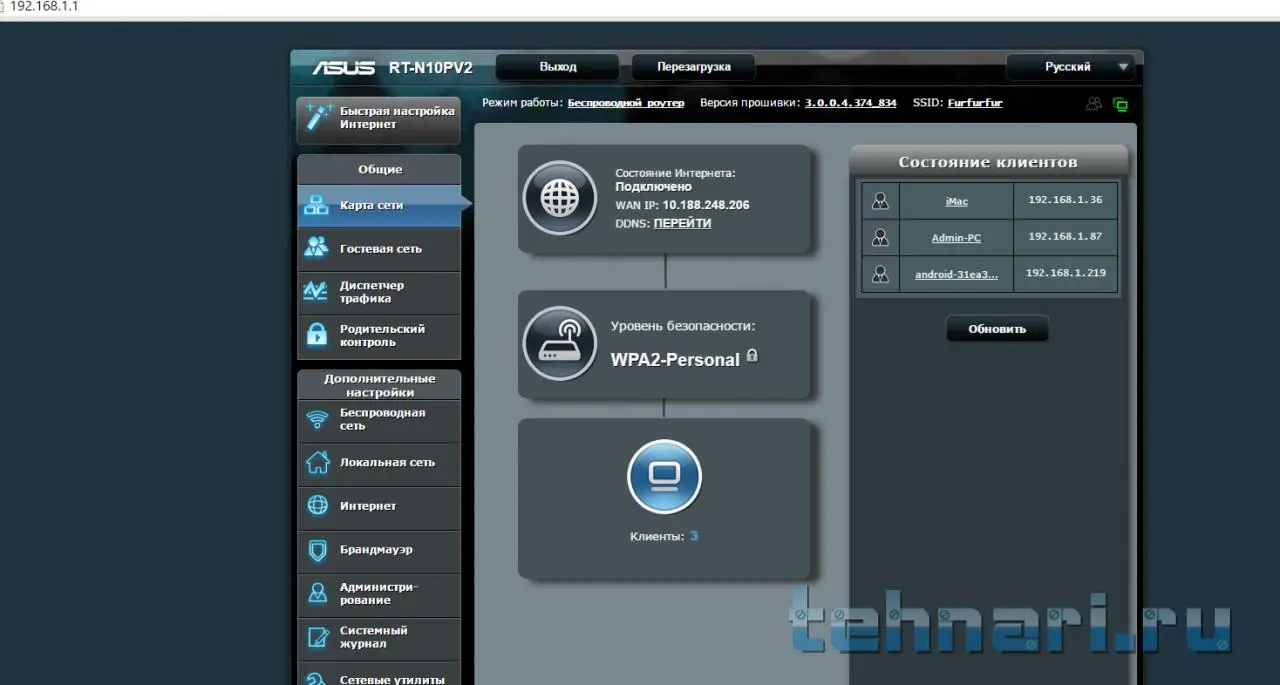Open the Беспроводная сеть menu item

pyautogui.click(x=379, y=420)
